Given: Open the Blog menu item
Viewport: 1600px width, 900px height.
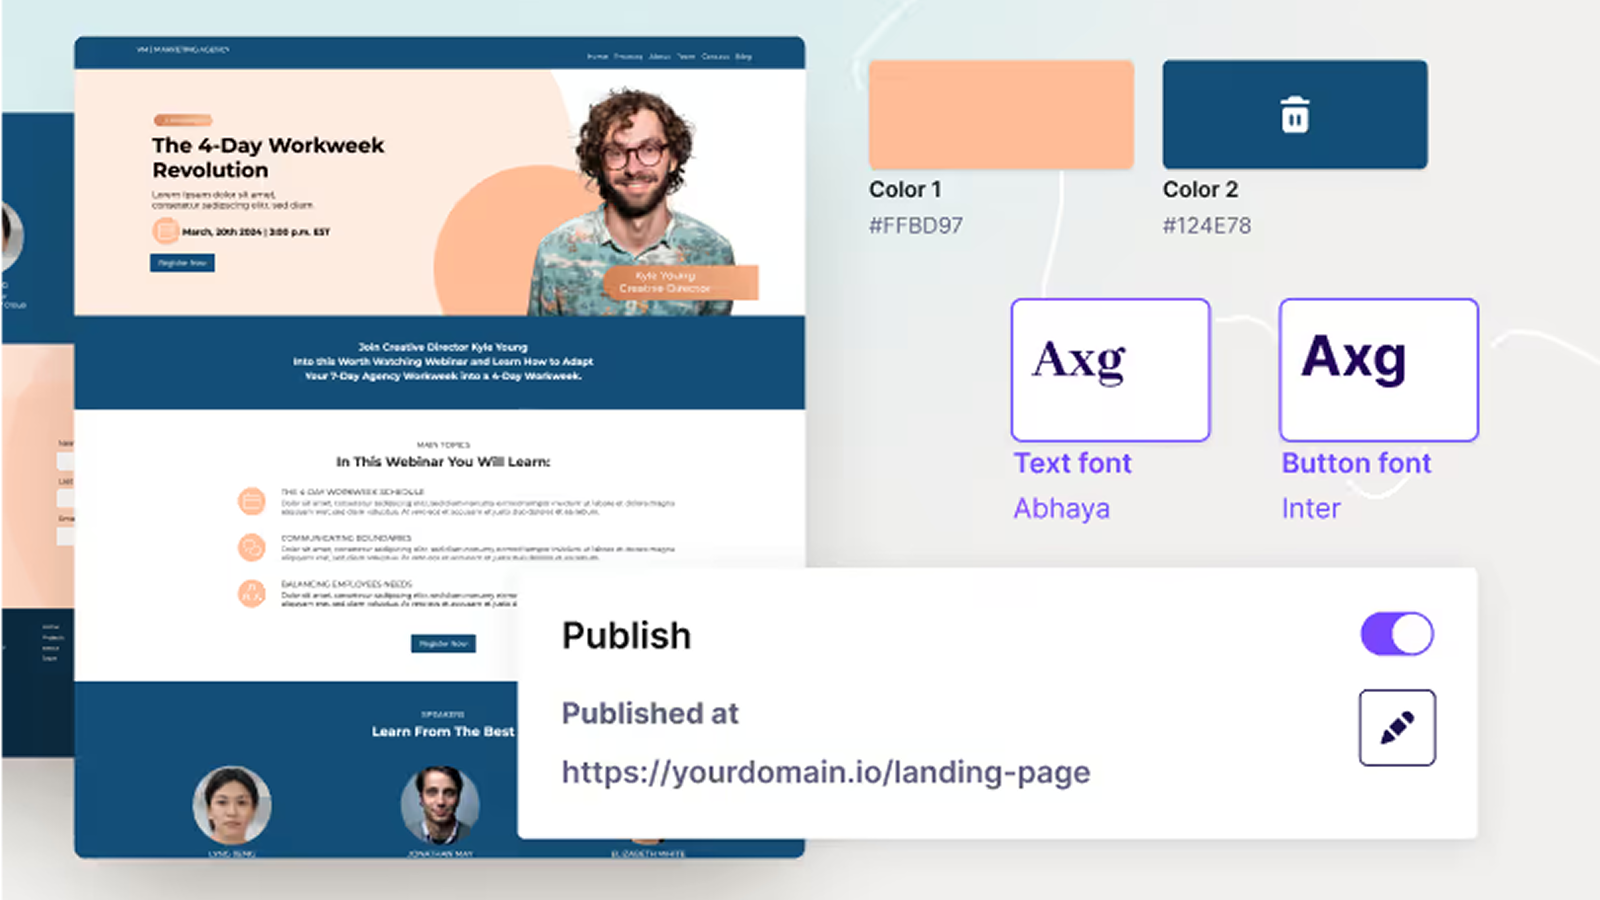Looking at the screenshot, I should (744, 56).
